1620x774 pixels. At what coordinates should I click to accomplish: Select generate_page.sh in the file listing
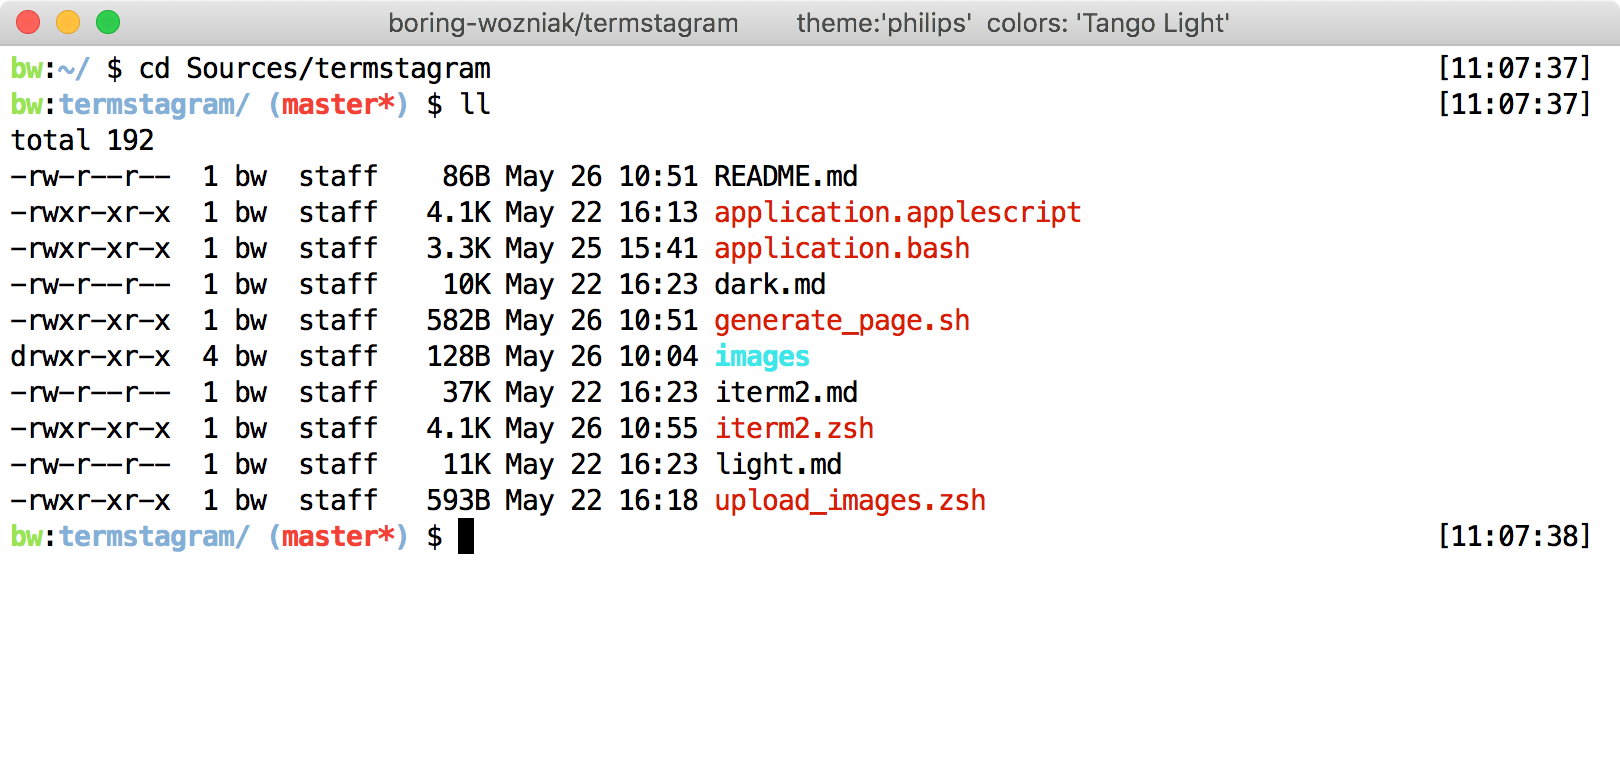pos(842,321)
